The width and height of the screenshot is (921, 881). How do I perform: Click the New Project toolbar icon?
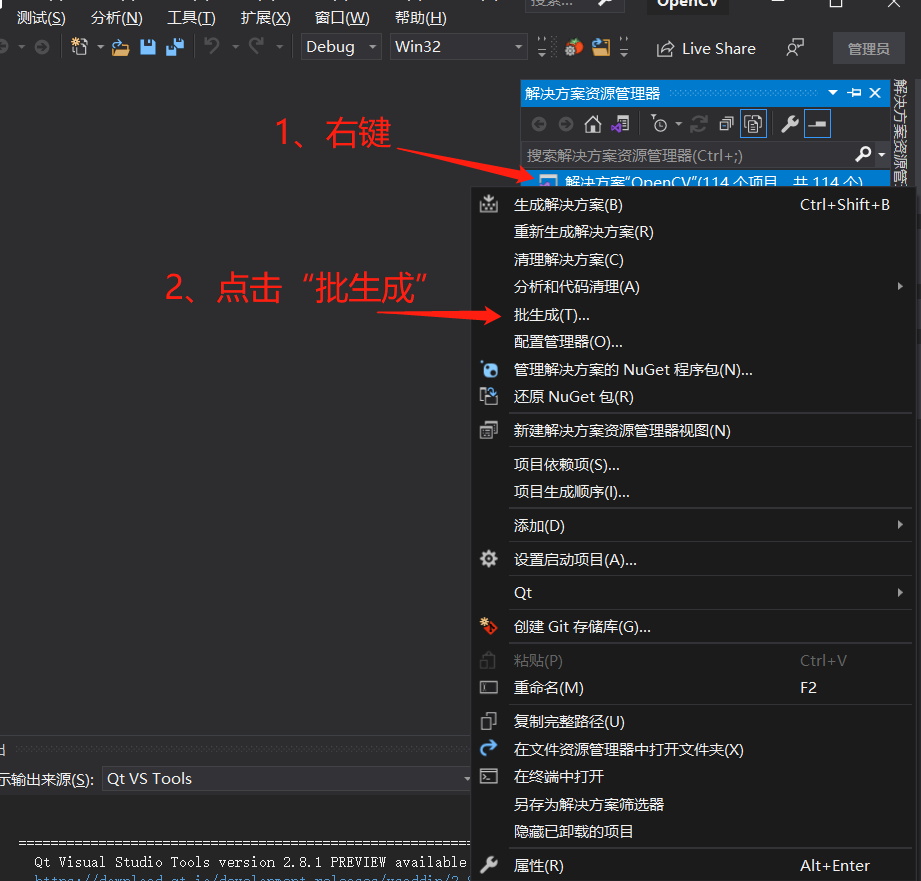(79, 46)
